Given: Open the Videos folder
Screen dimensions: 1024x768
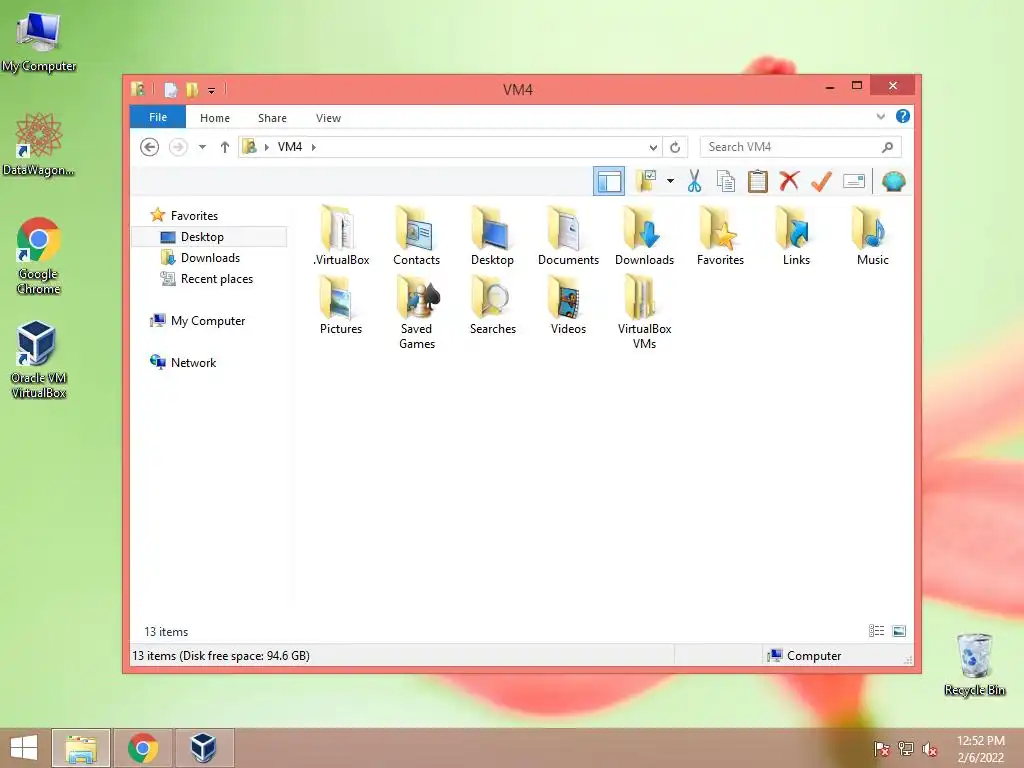Looking at the screenshot, I should (x=568, y=305).
